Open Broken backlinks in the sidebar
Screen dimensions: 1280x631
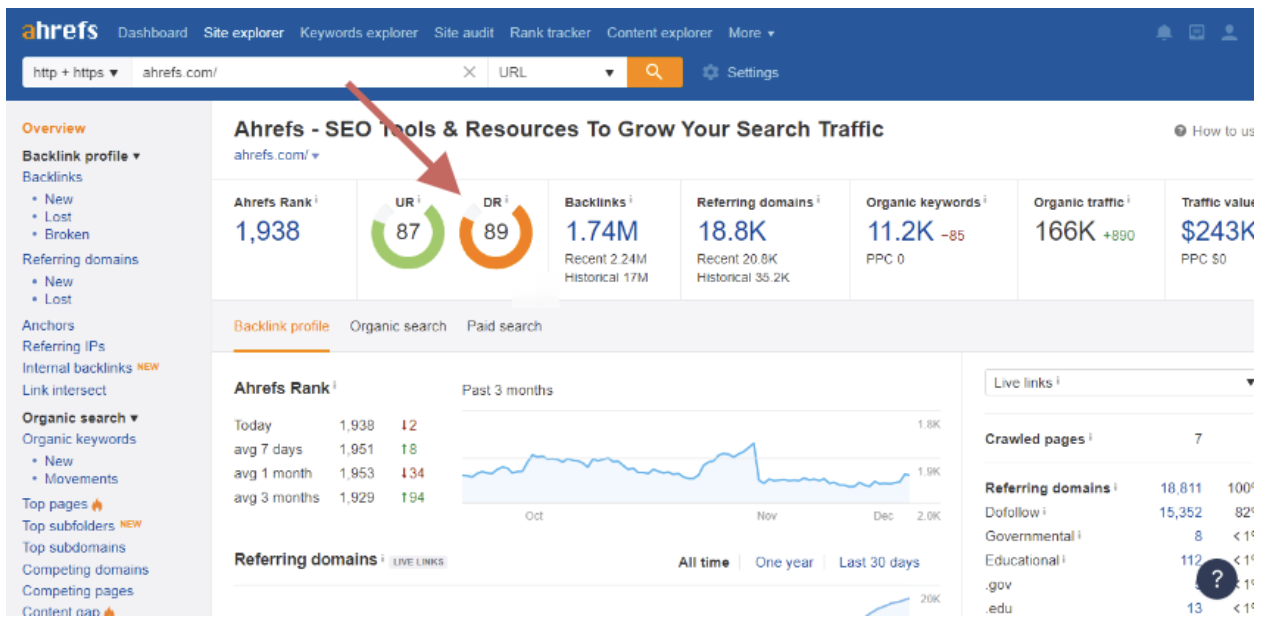tap(67, 234)
